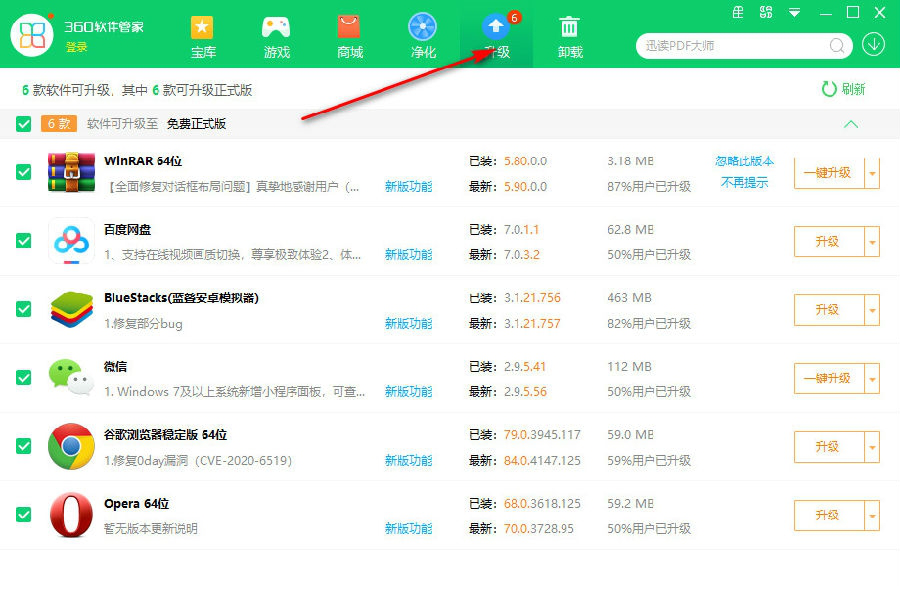Open 新版功能 link for BlueStacks
900x609 pixels.
(x=408, y=323)
